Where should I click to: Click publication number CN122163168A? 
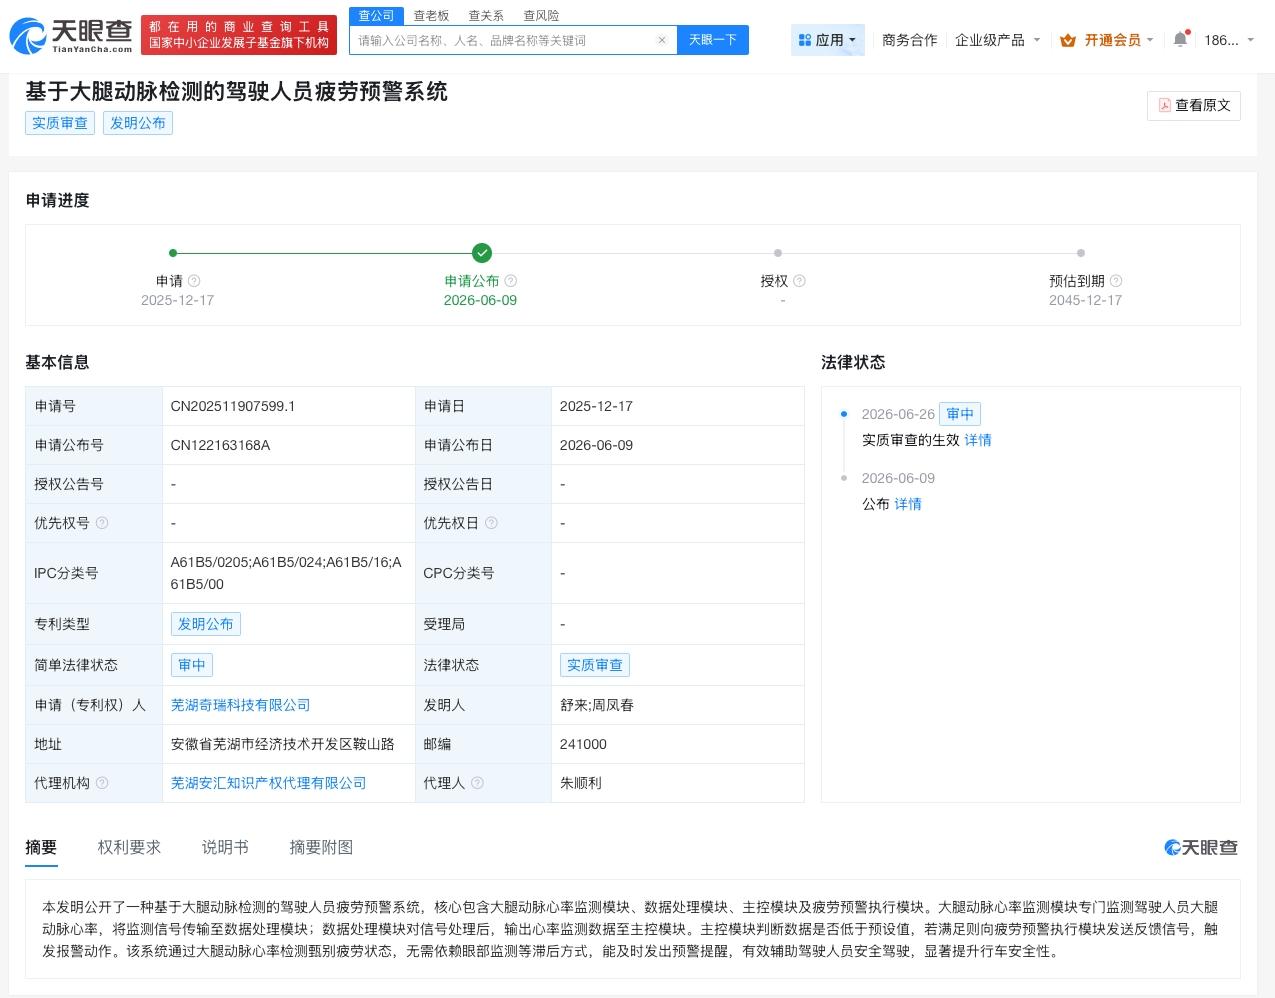coord(220,445)
